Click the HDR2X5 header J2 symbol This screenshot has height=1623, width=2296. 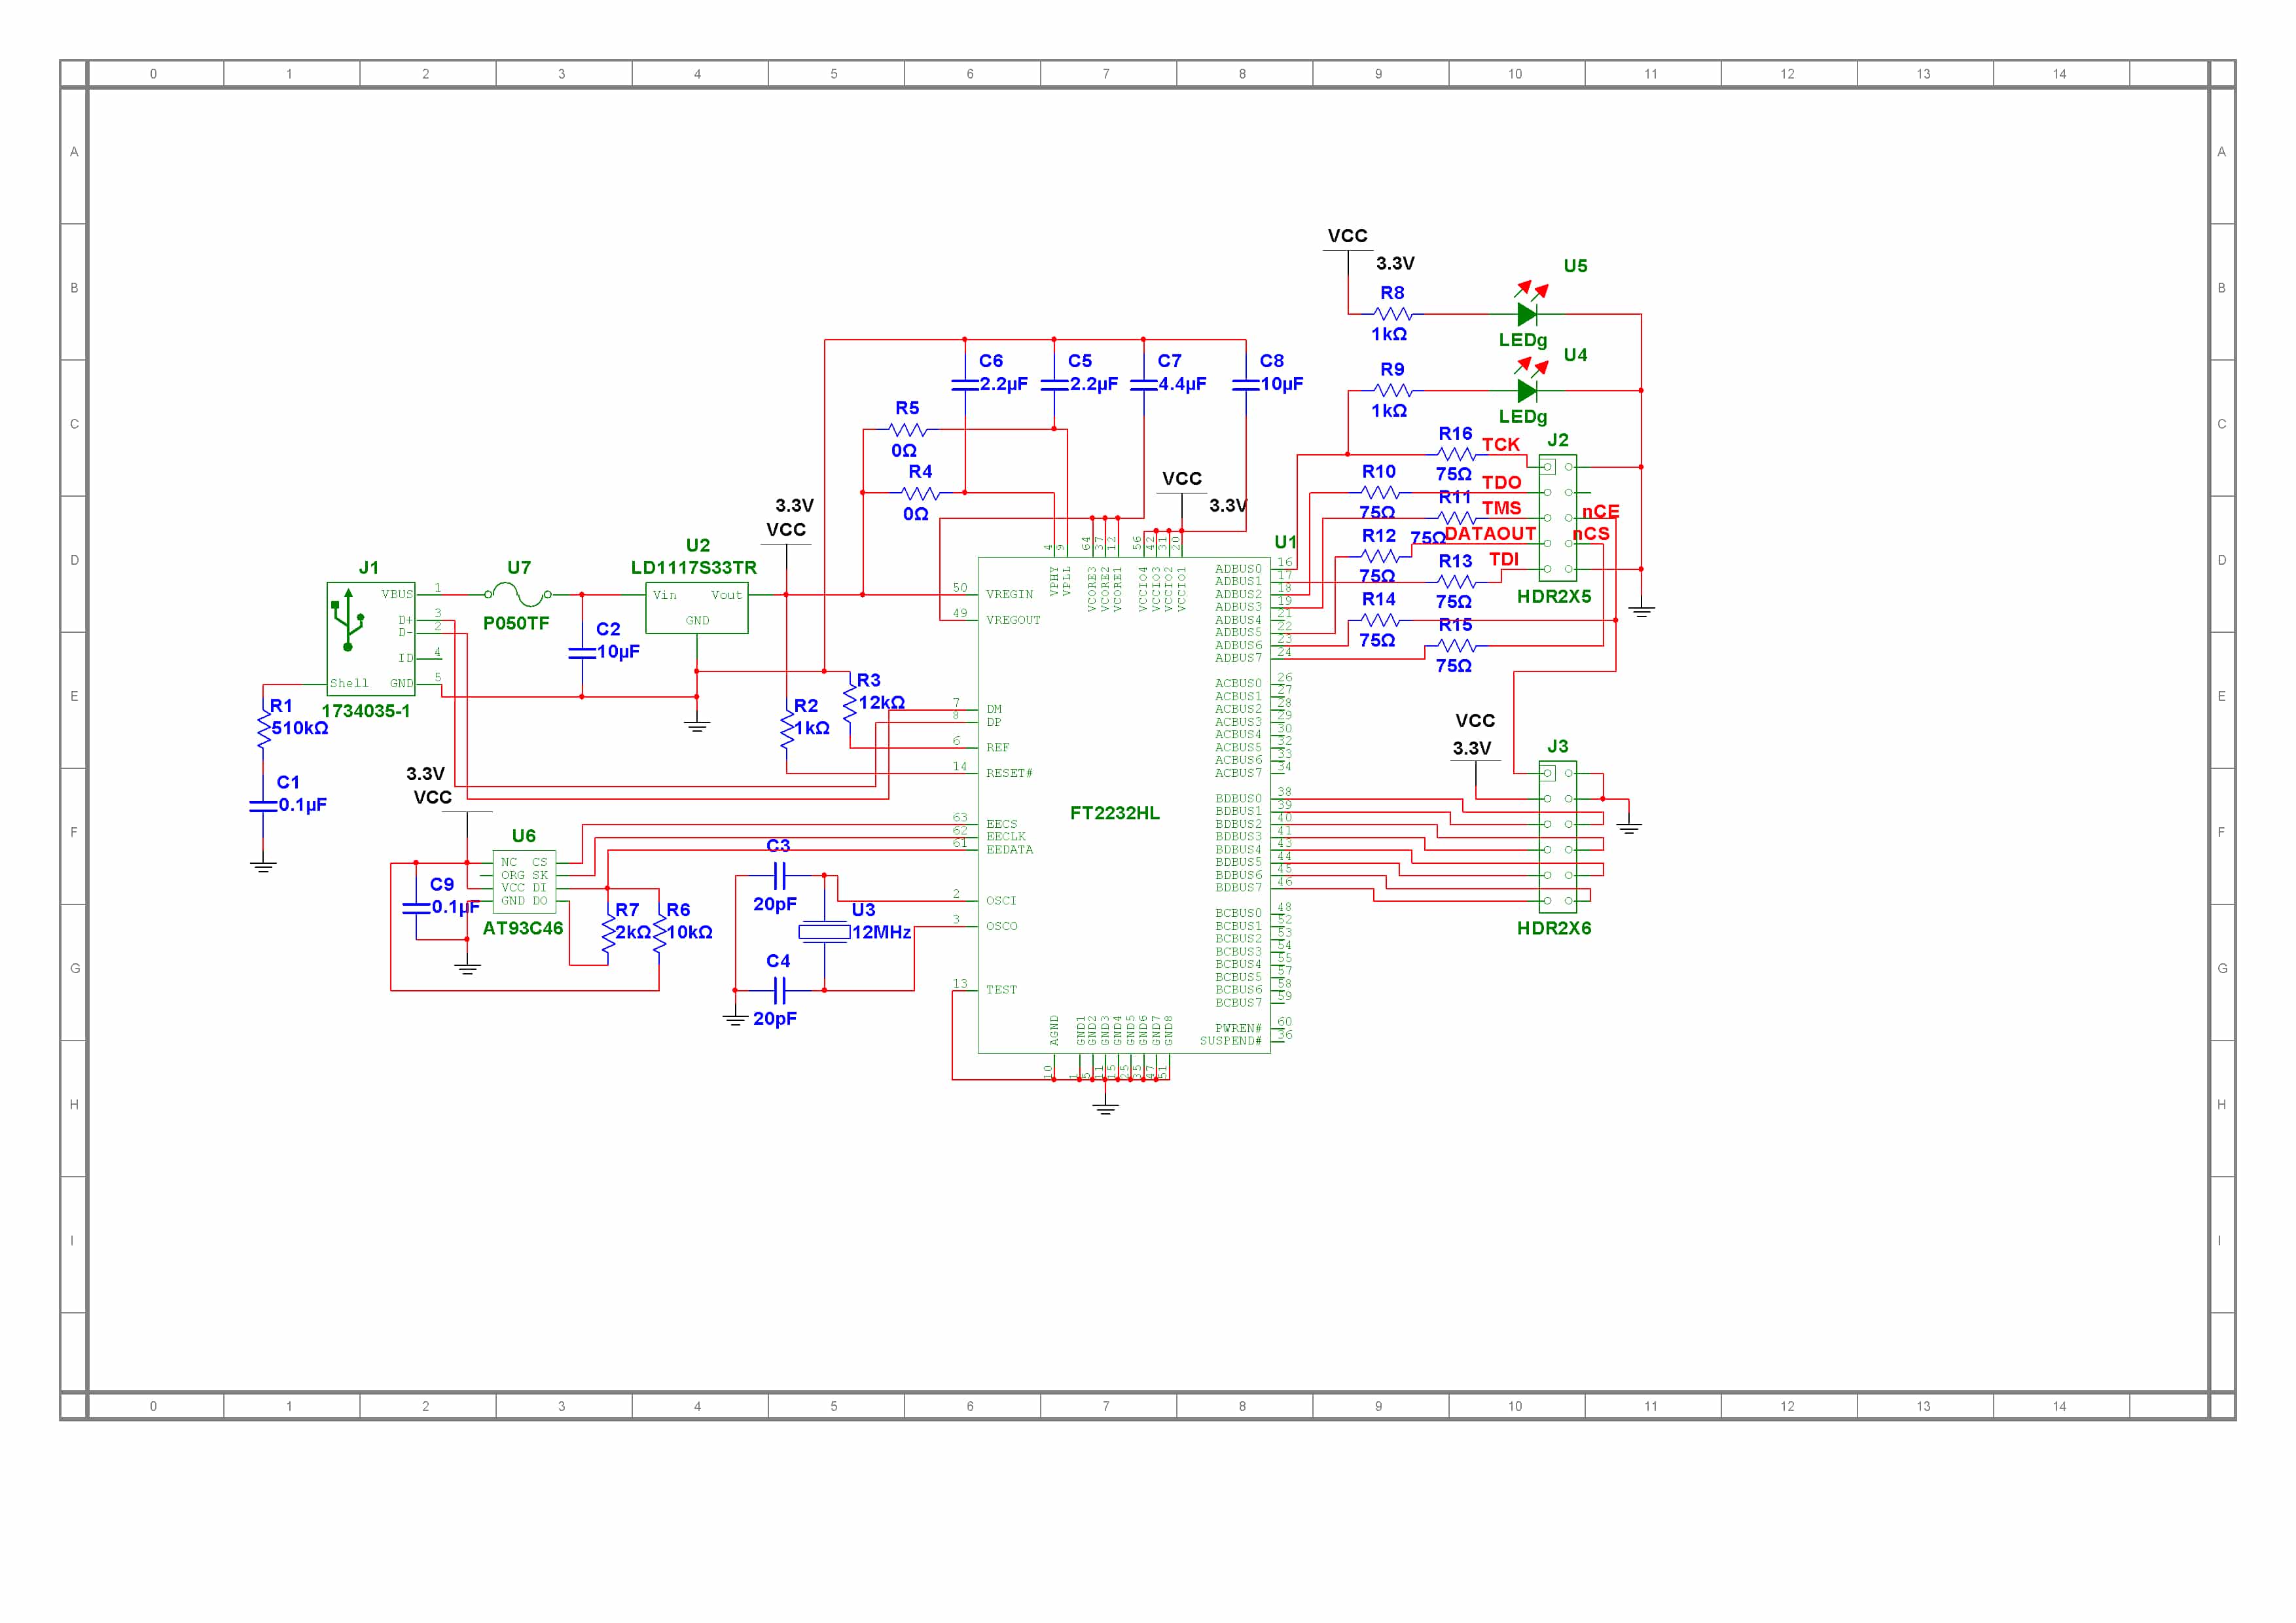tap(1557, 518)
